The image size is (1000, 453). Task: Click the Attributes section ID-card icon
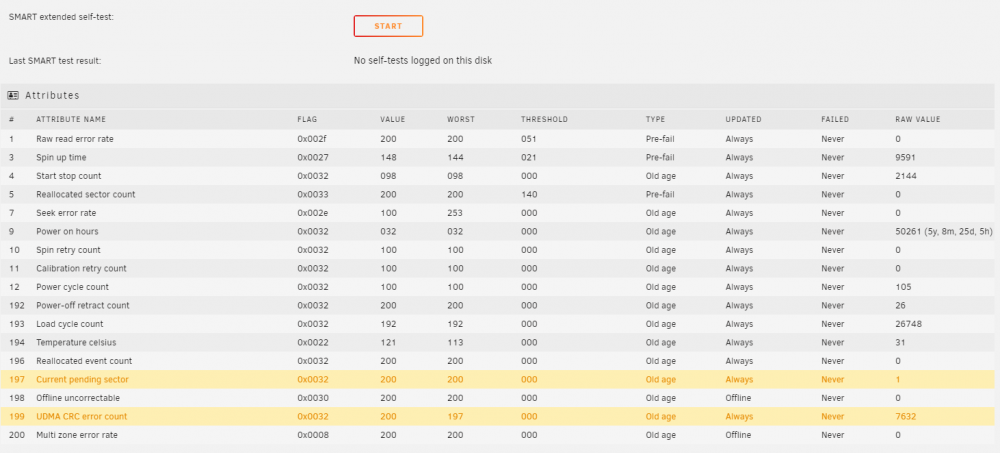[13, 95]
